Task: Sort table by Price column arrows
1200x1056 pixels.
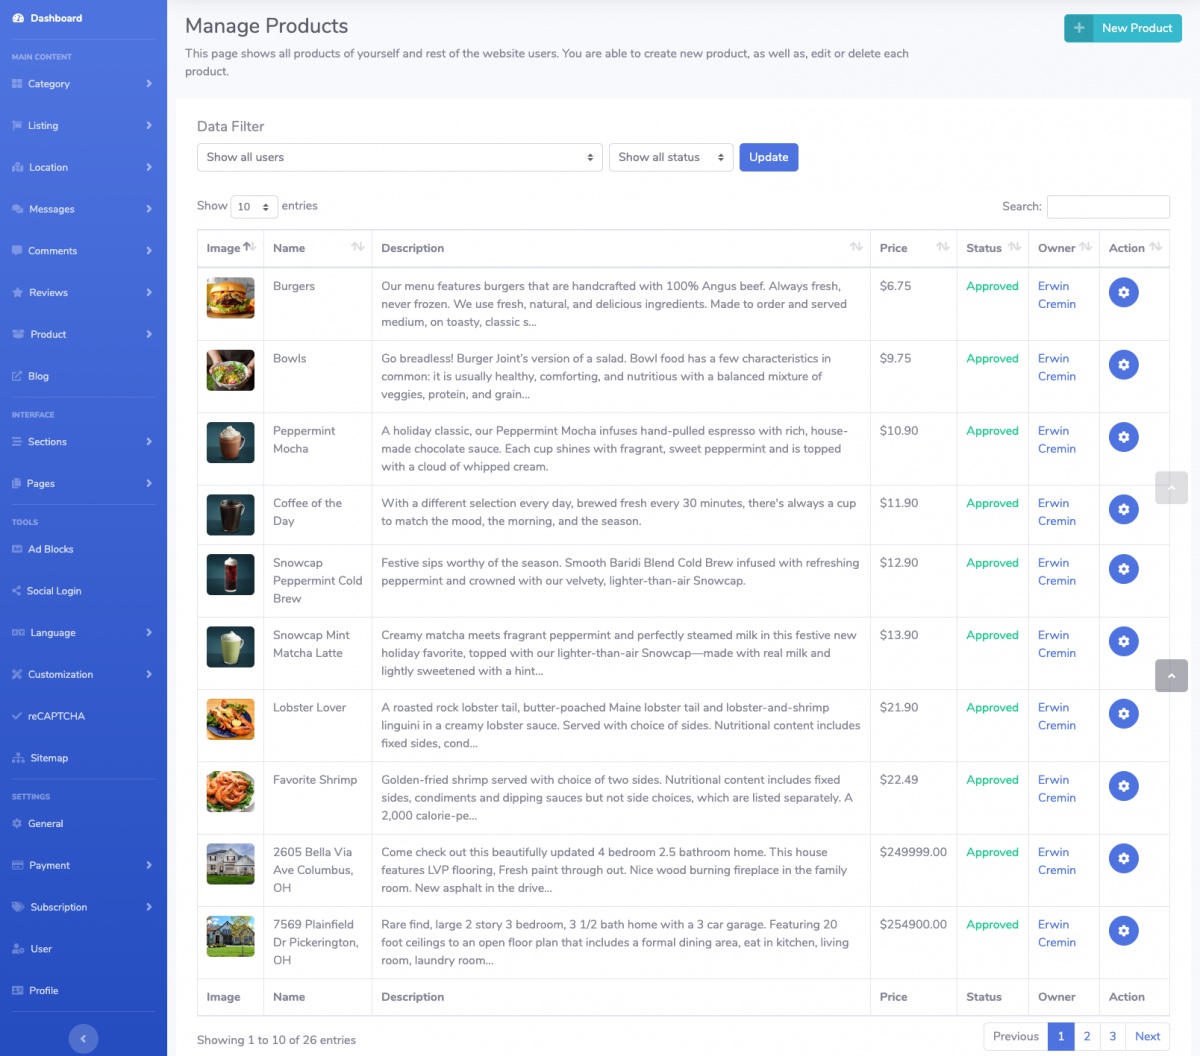Action: (942, 247)
